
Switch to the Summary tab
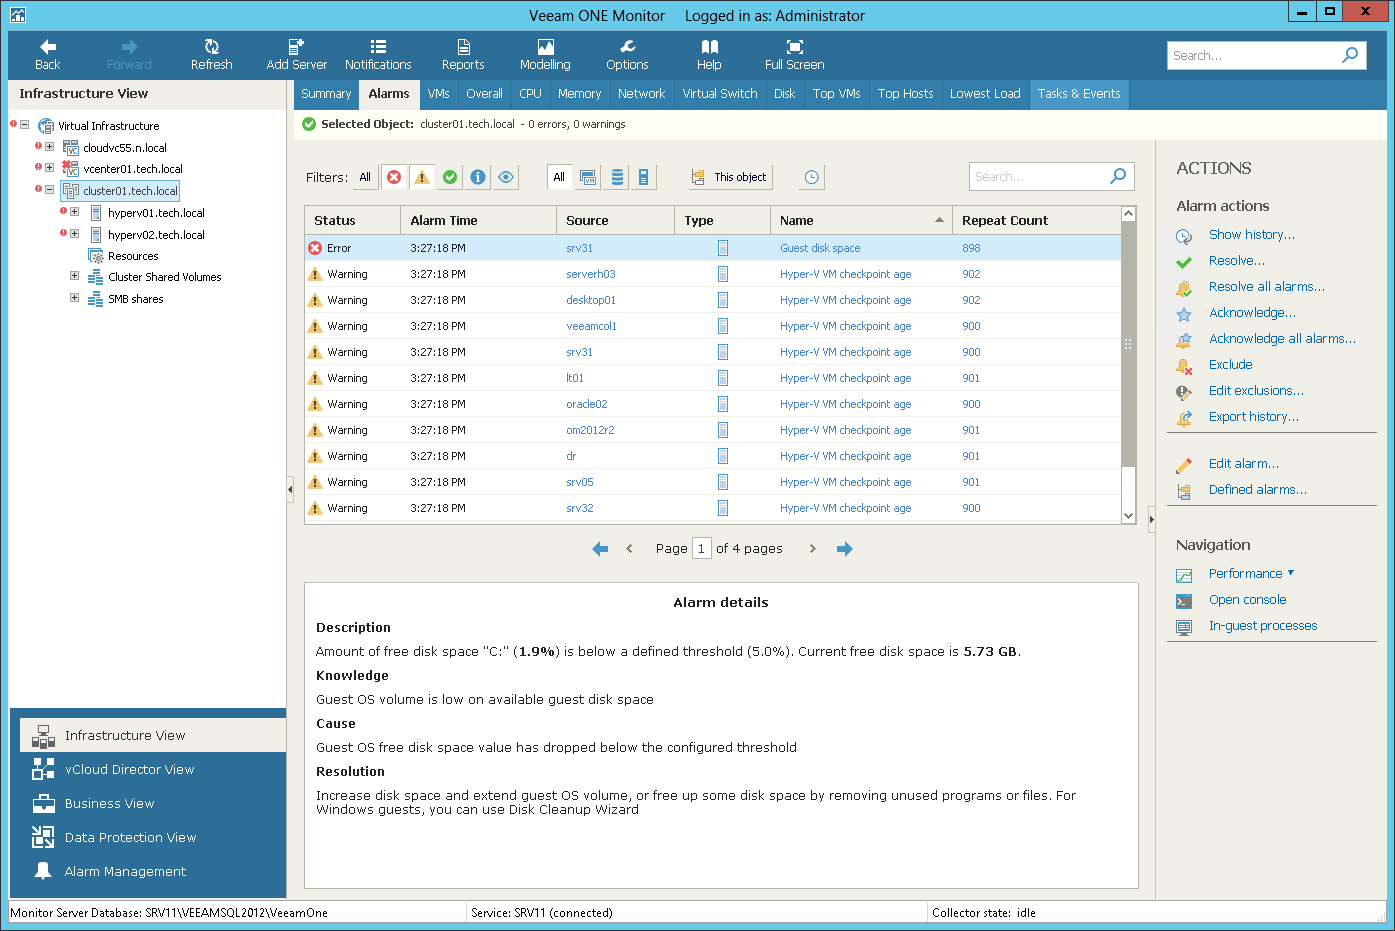coord(326,94)
